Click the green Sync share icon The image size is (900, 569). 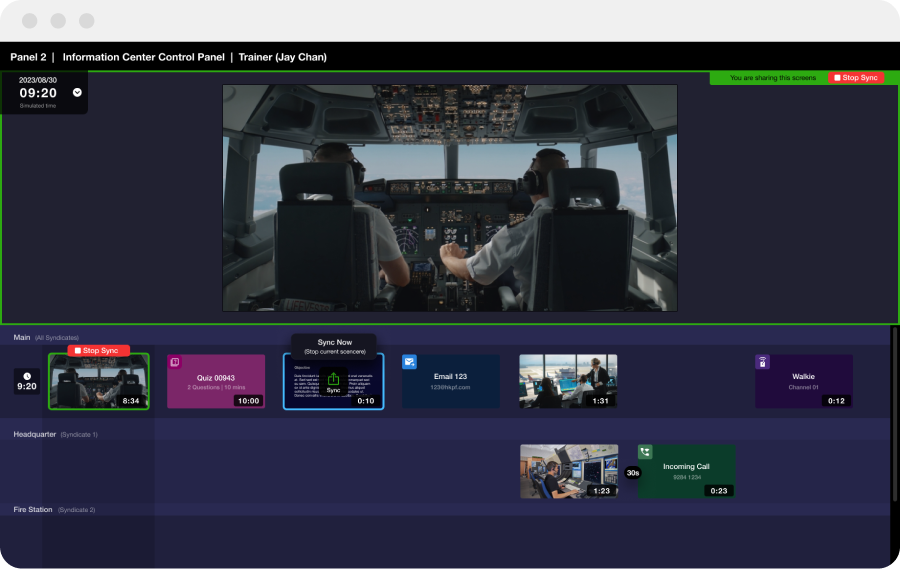coord(333,379)
